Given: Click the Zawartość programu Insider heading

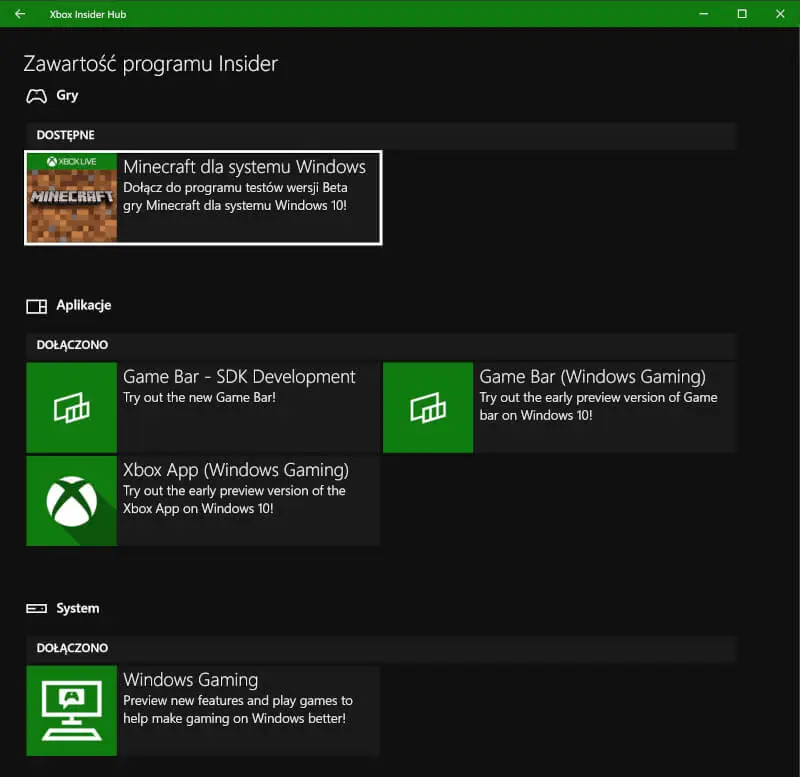Looking at the screenshot, I should tap(148, 63).
